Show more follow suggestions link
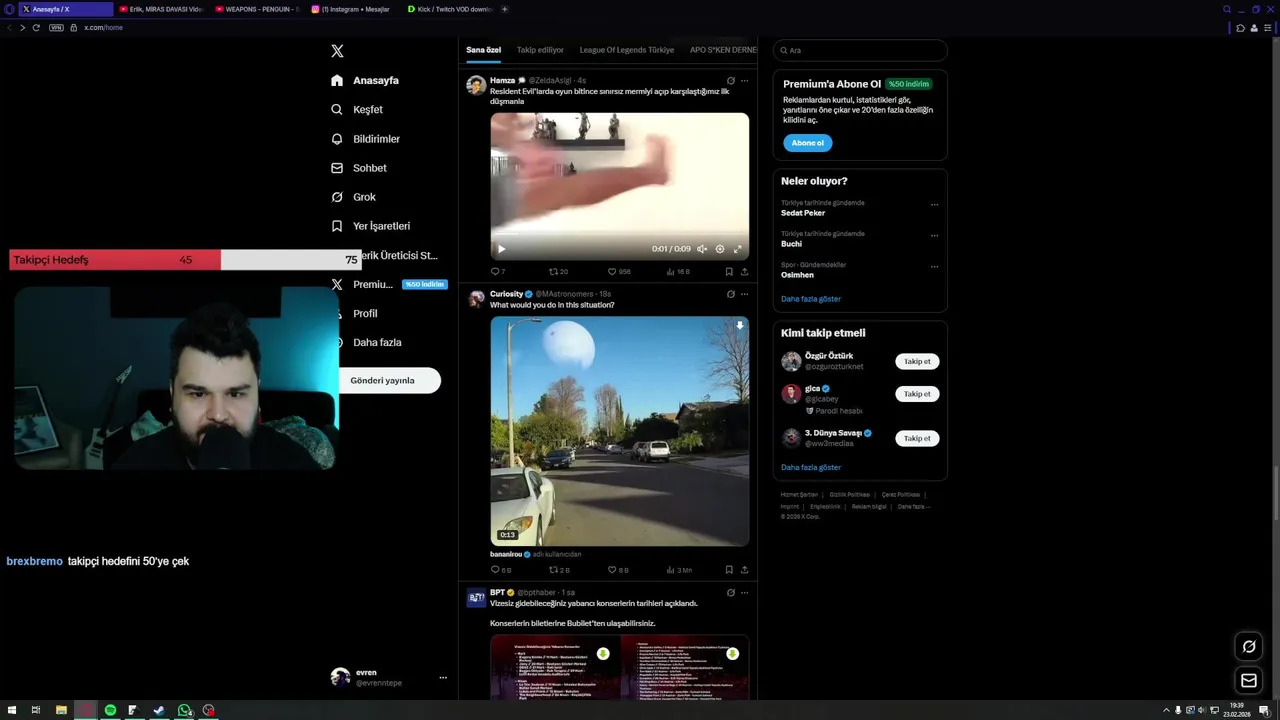Screen dimensions: 1280x720 tap(811, 467)
